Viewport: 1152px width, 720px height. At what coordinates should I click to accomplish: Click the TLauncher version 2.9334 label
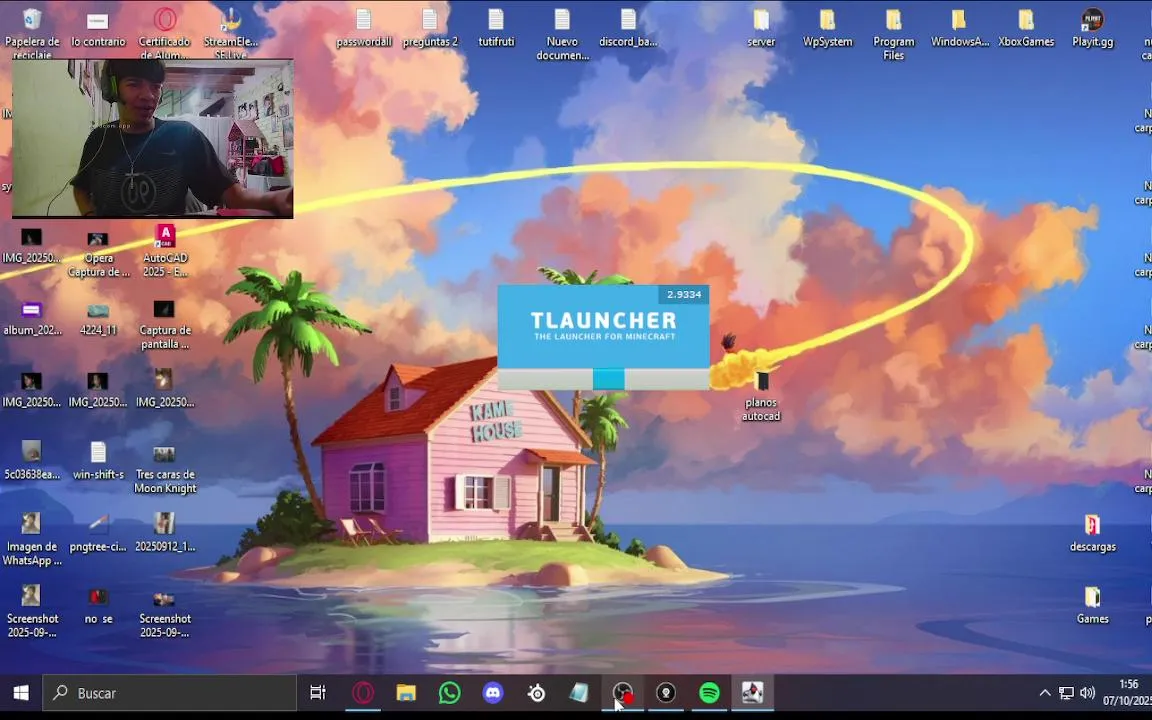pos(684,295)
